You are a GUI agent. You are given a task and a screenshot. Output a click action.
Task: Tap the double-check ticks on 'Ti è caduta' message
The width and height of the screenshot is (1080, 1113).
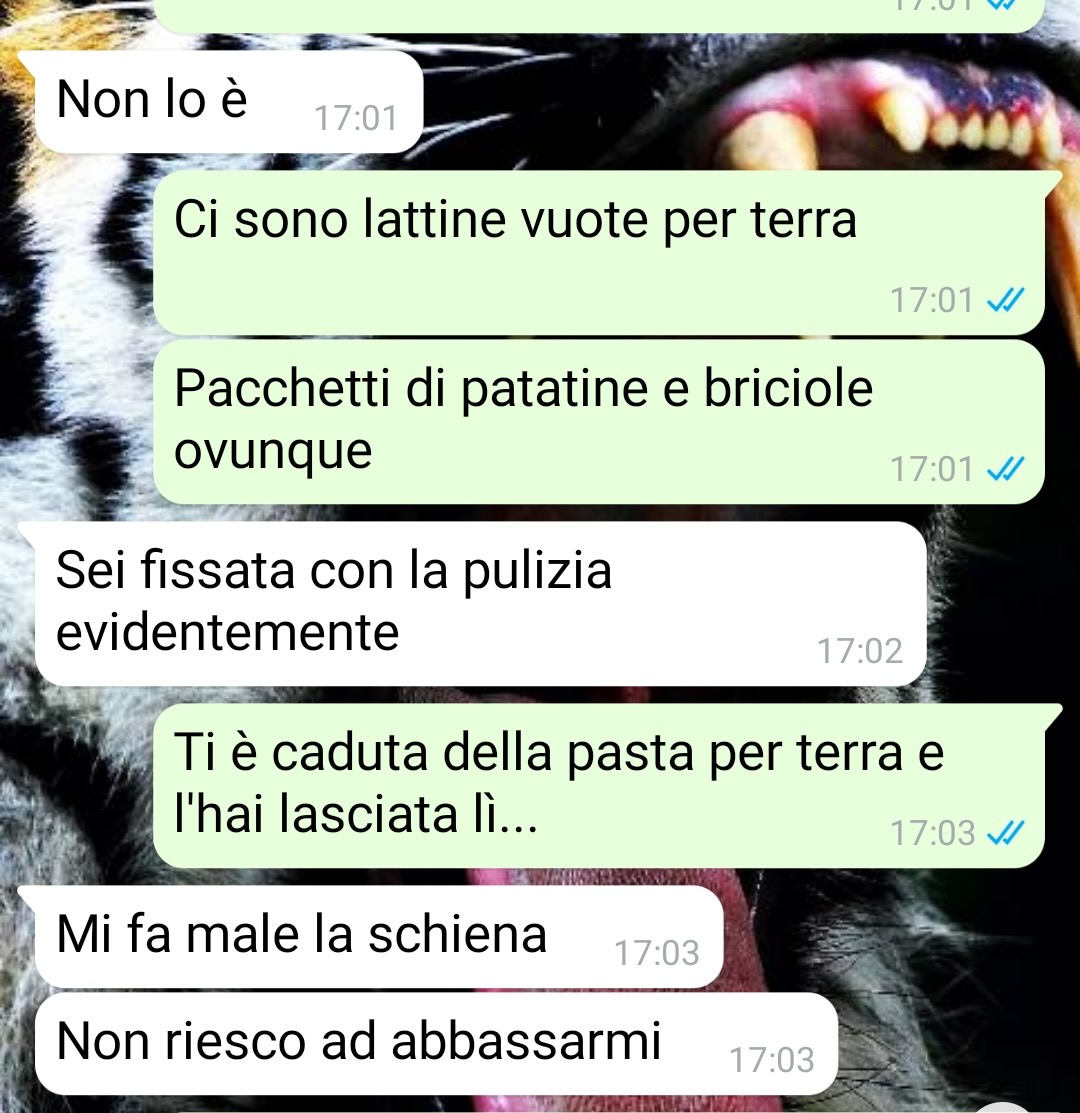(x=1005, y=833)
